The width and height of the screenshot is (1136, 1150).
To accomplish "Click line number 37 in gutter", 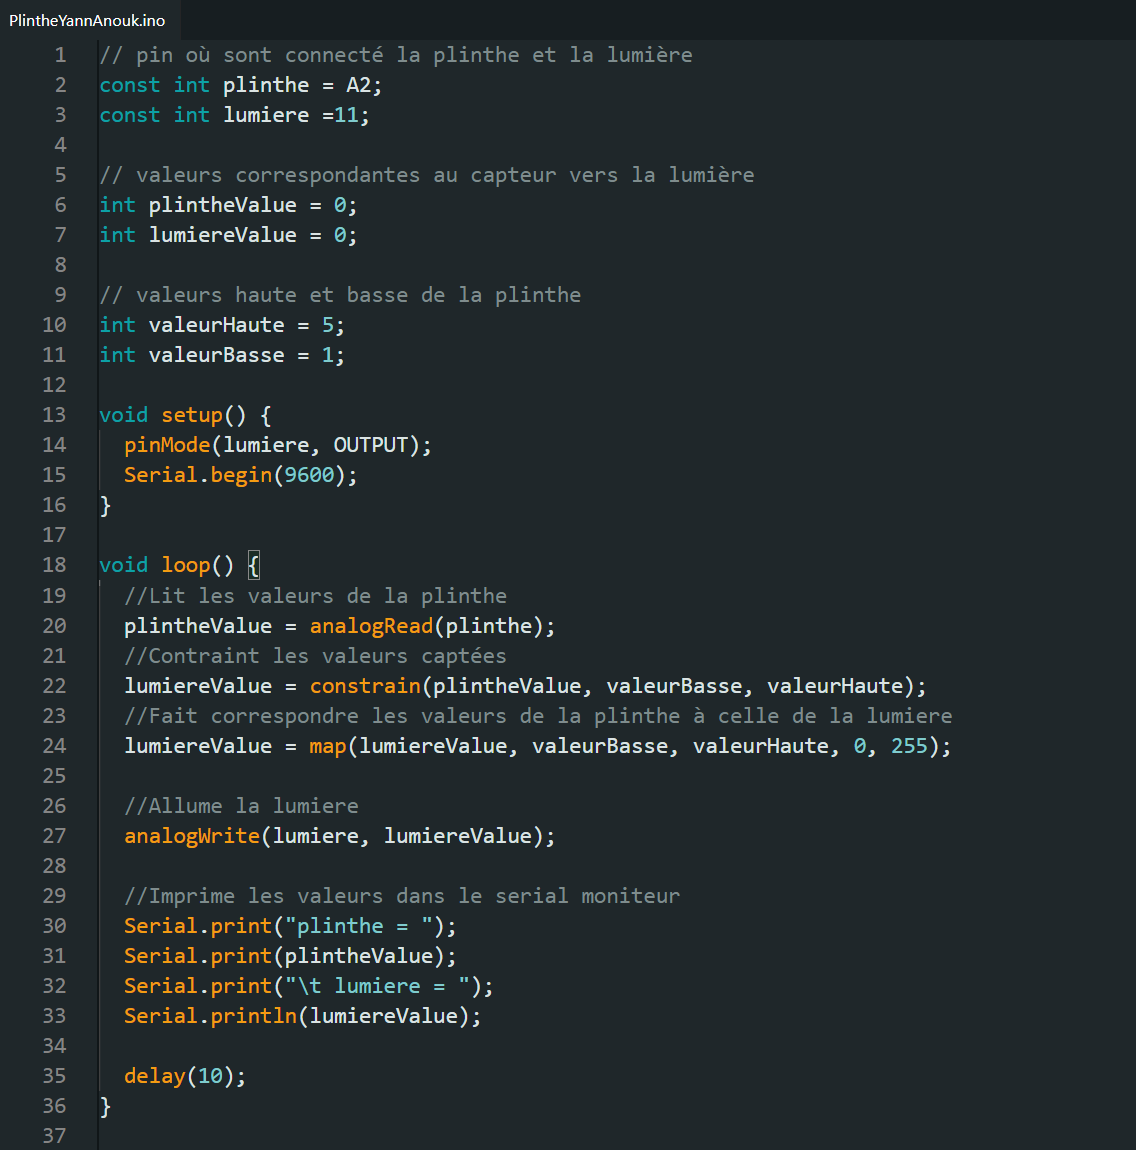I will pos(54,1136).
